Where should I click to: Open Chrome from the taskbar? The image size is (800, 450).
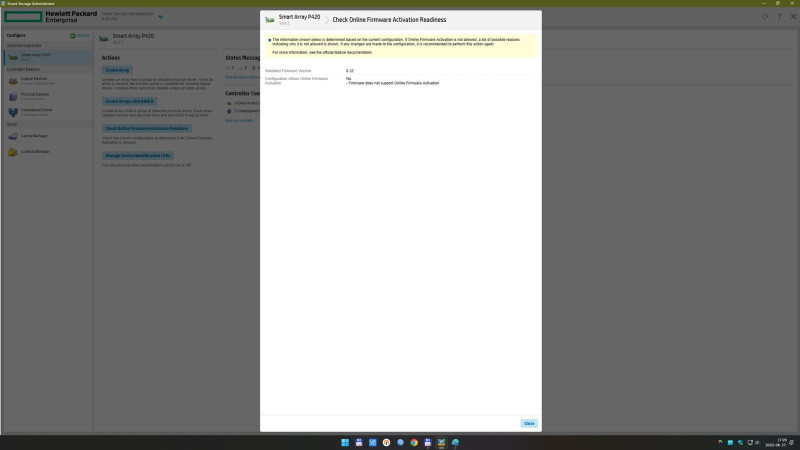[x=414, y=442]
